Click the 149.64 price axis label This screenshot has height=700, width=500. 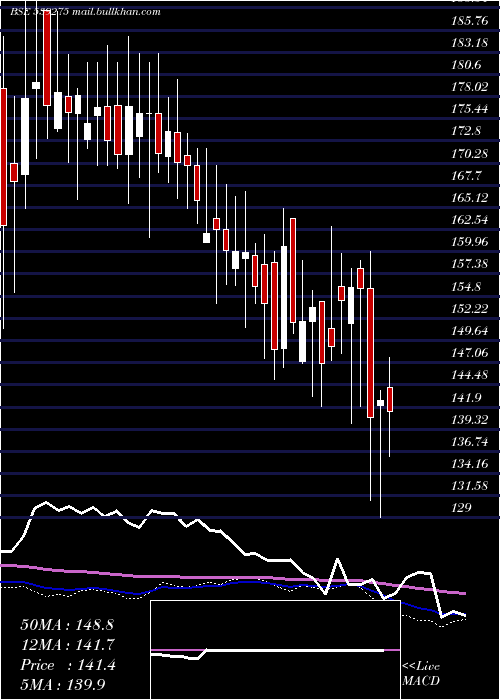(470, 331)
